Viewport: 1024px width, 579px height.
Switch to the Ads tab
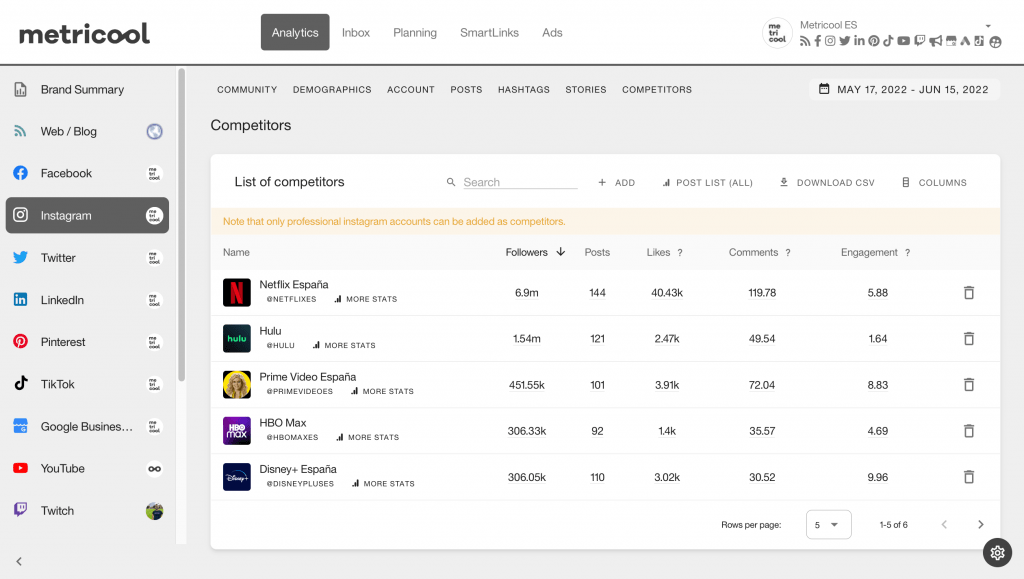click(552, 33)
